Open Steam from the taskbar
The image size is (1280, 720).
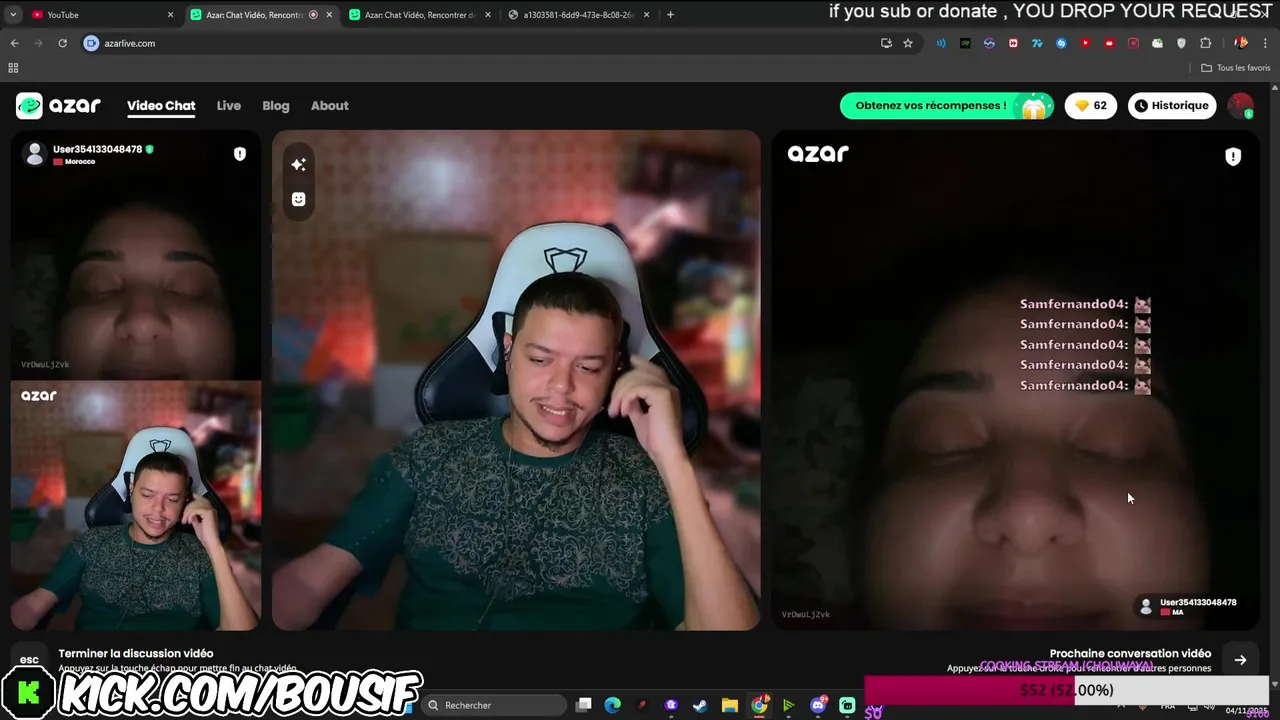[700, 705]
